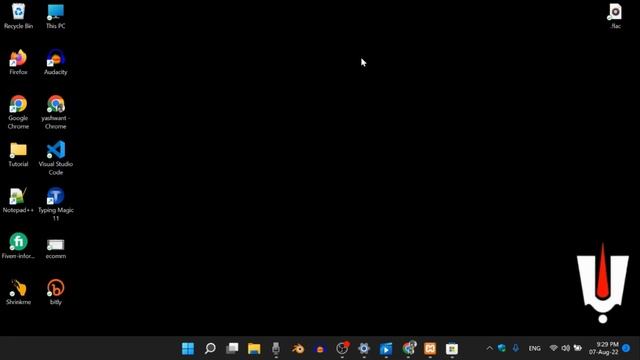
Task: Open the blue media player taskbar icon
Action: pyautogui.click(x=386, y=348)
